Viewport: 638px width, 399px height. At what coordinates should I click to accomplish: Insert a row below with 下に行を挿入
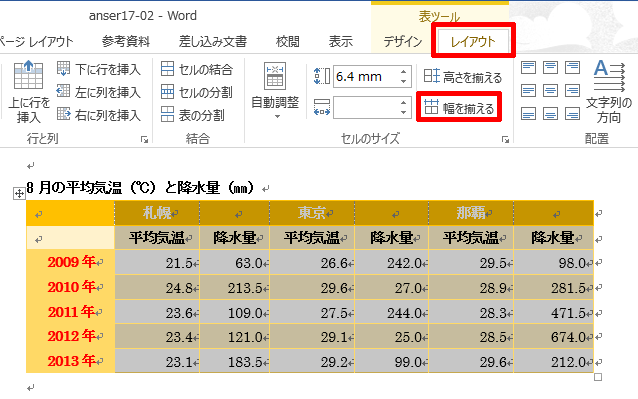(x=99, y=69)
